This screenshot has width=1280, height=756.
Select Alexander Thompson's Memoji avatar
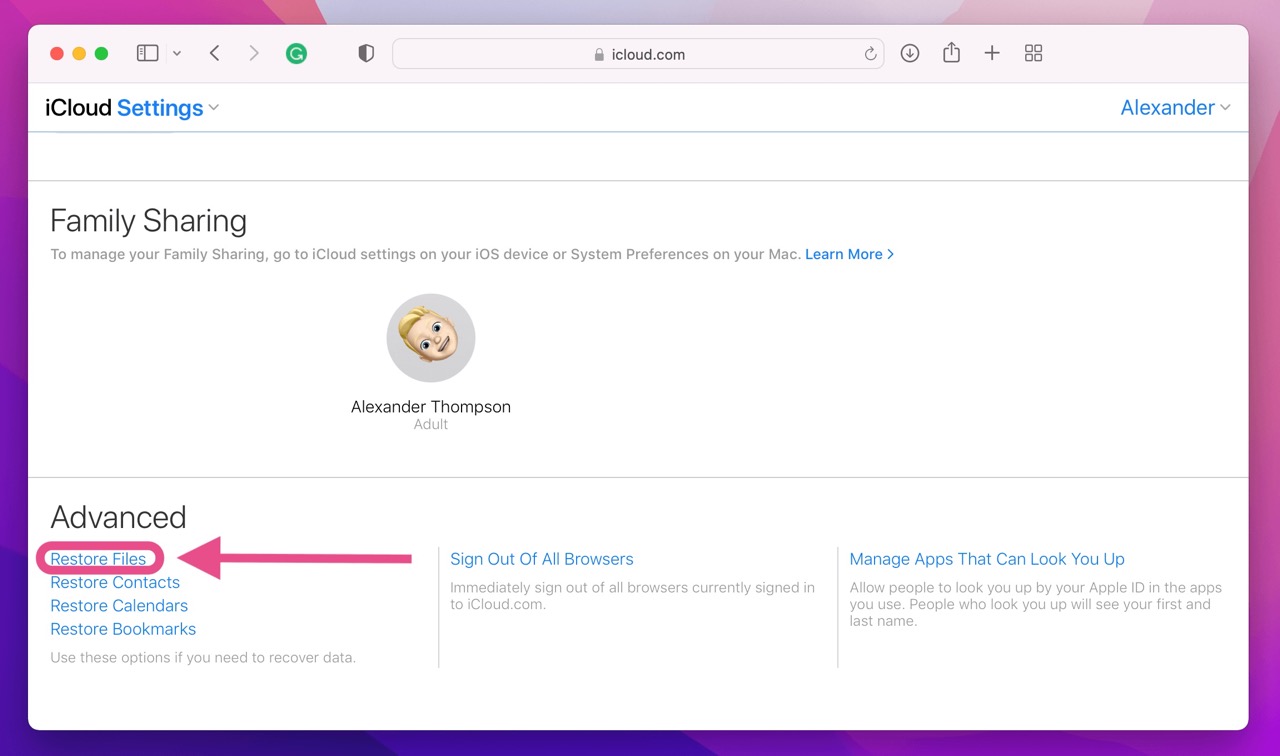[x=431, y=338]
